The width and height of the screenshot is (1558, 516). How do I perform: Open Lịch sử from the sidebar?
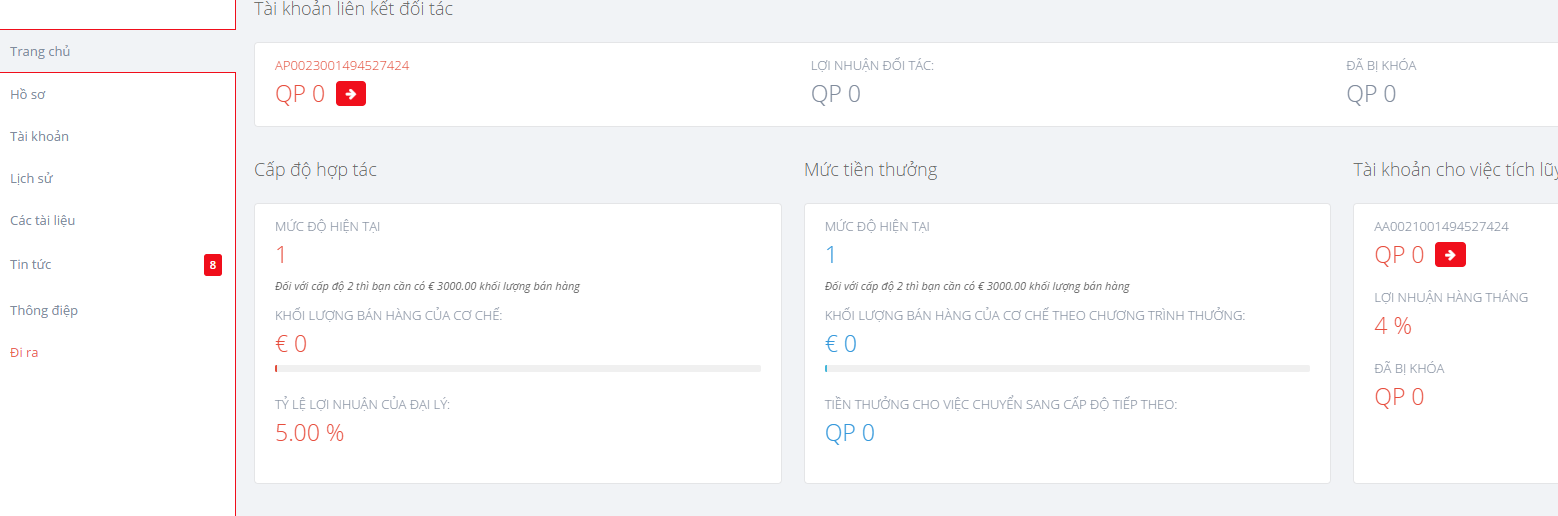click(x=31, y=178)
